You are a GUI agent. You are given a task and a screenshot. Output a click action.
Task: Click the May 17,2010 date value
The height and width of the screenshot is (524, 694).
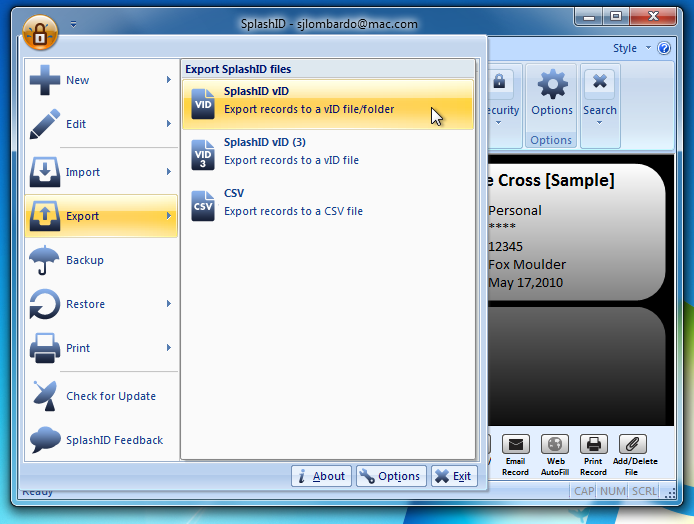[525, 283]
